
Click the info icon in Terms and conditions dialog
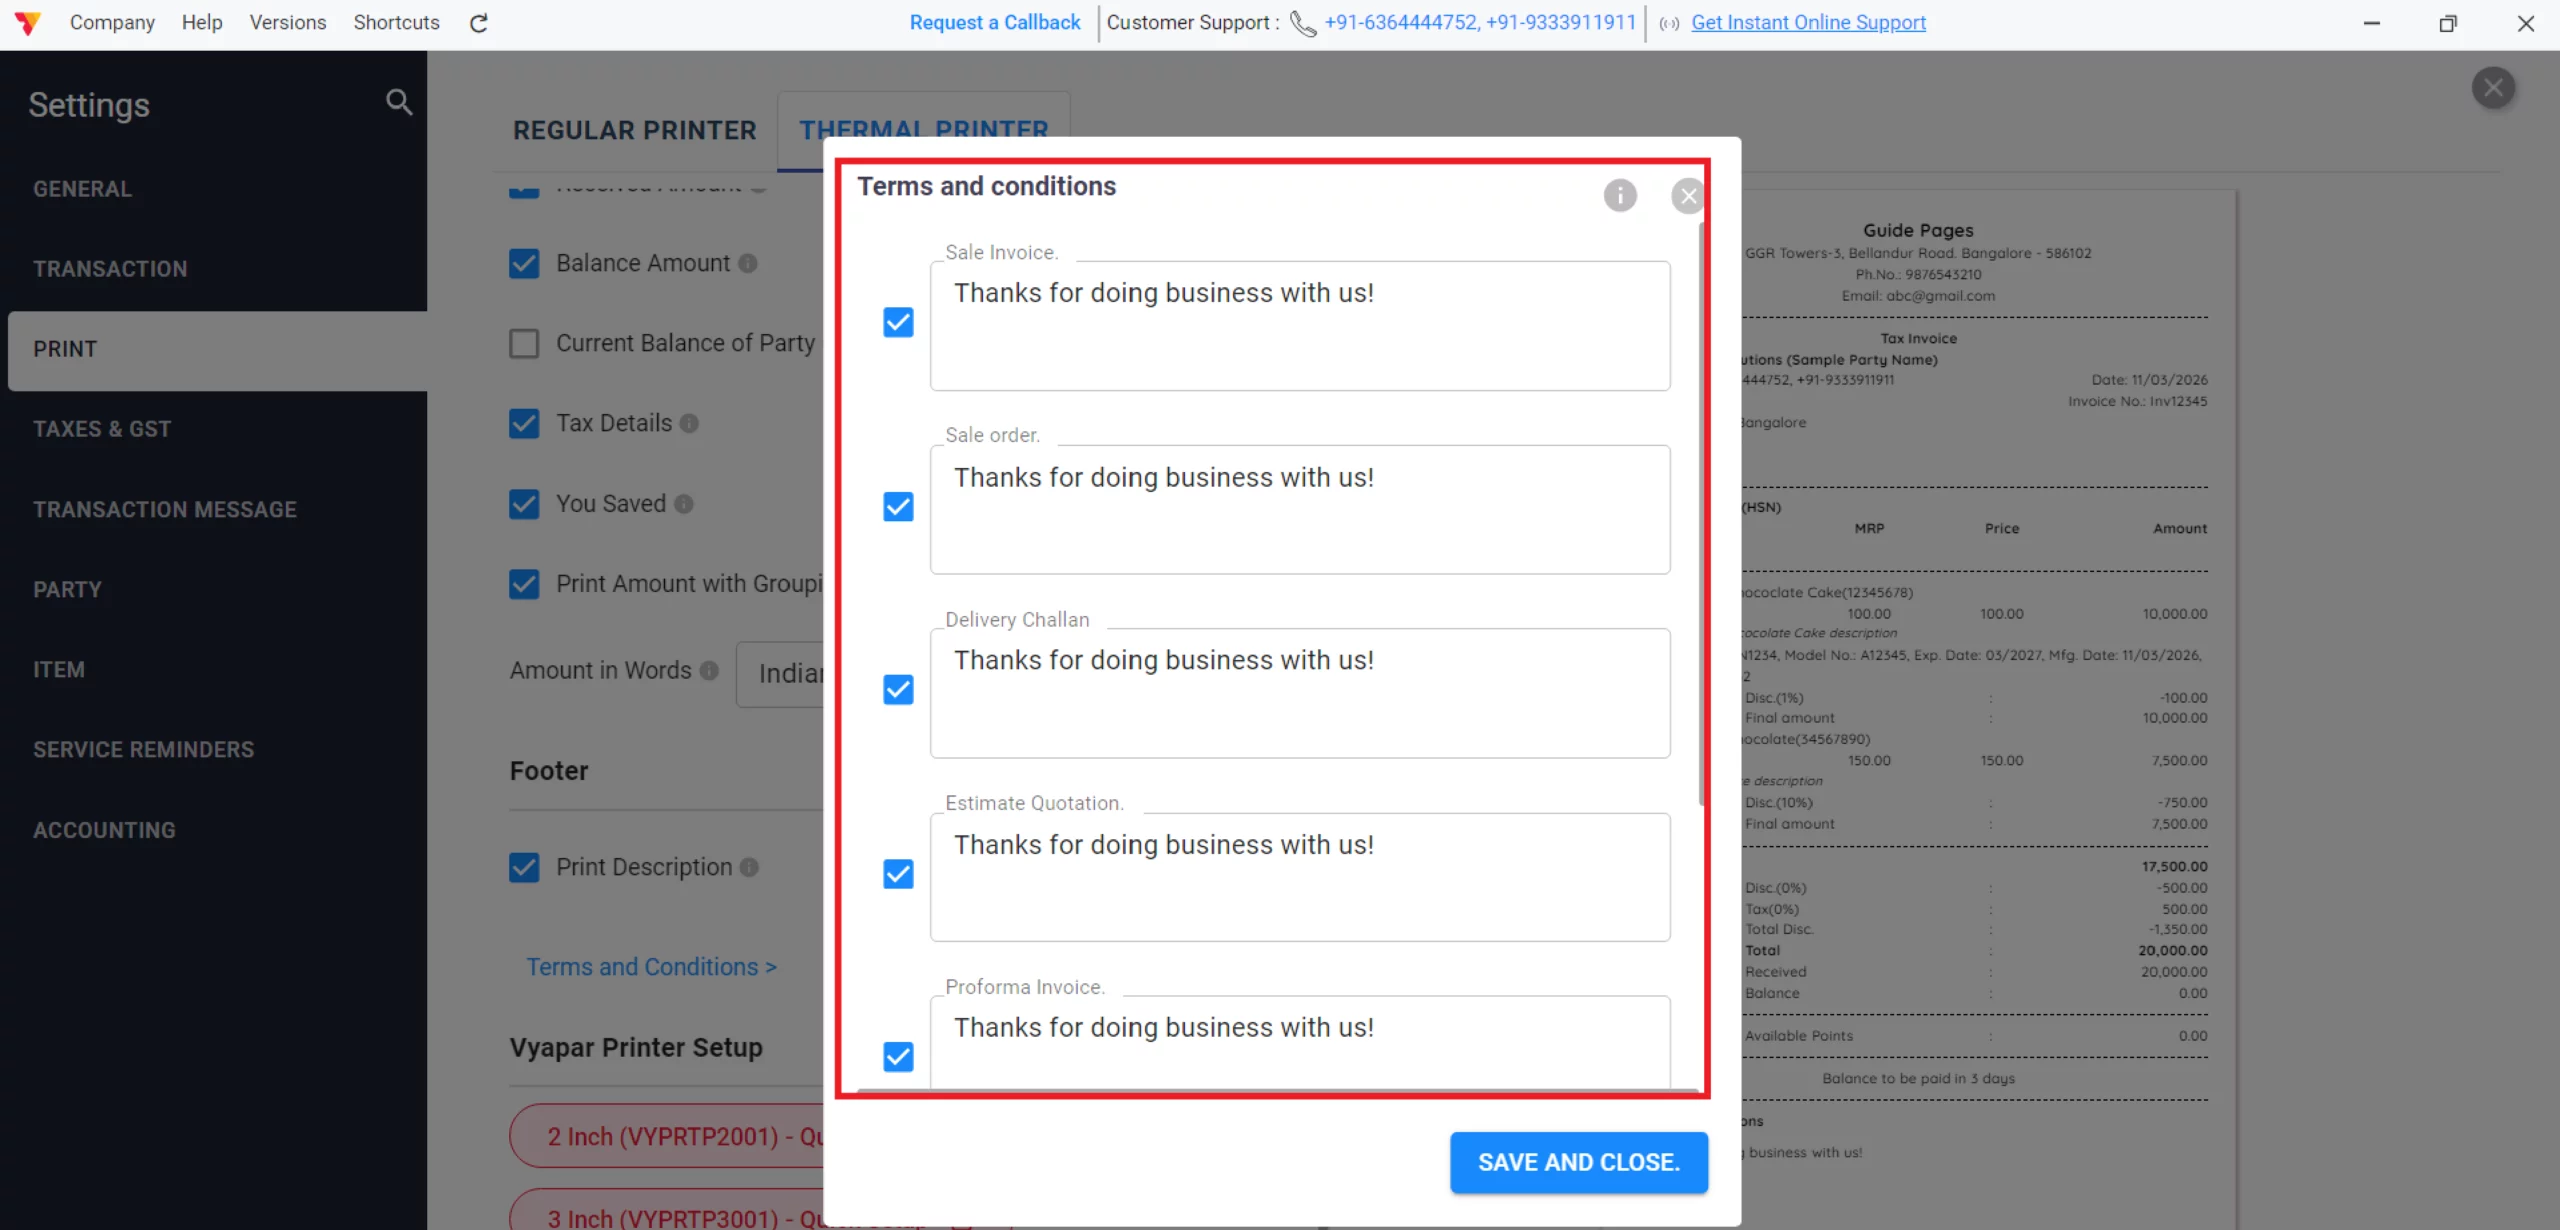(x=1619, y=195)
